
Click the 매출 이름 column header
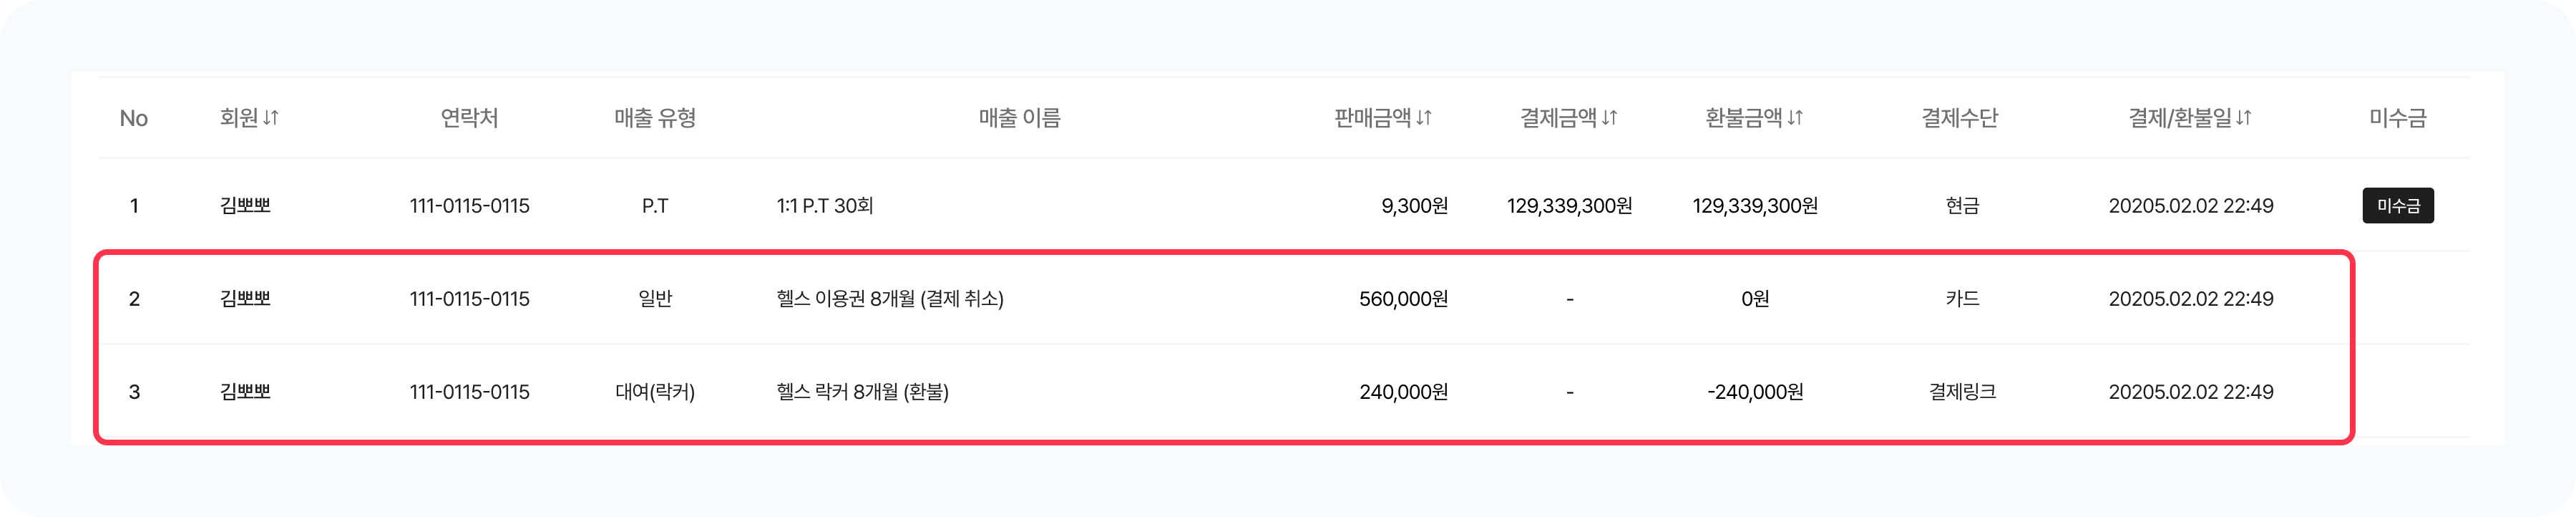(x=1019, y=118)
